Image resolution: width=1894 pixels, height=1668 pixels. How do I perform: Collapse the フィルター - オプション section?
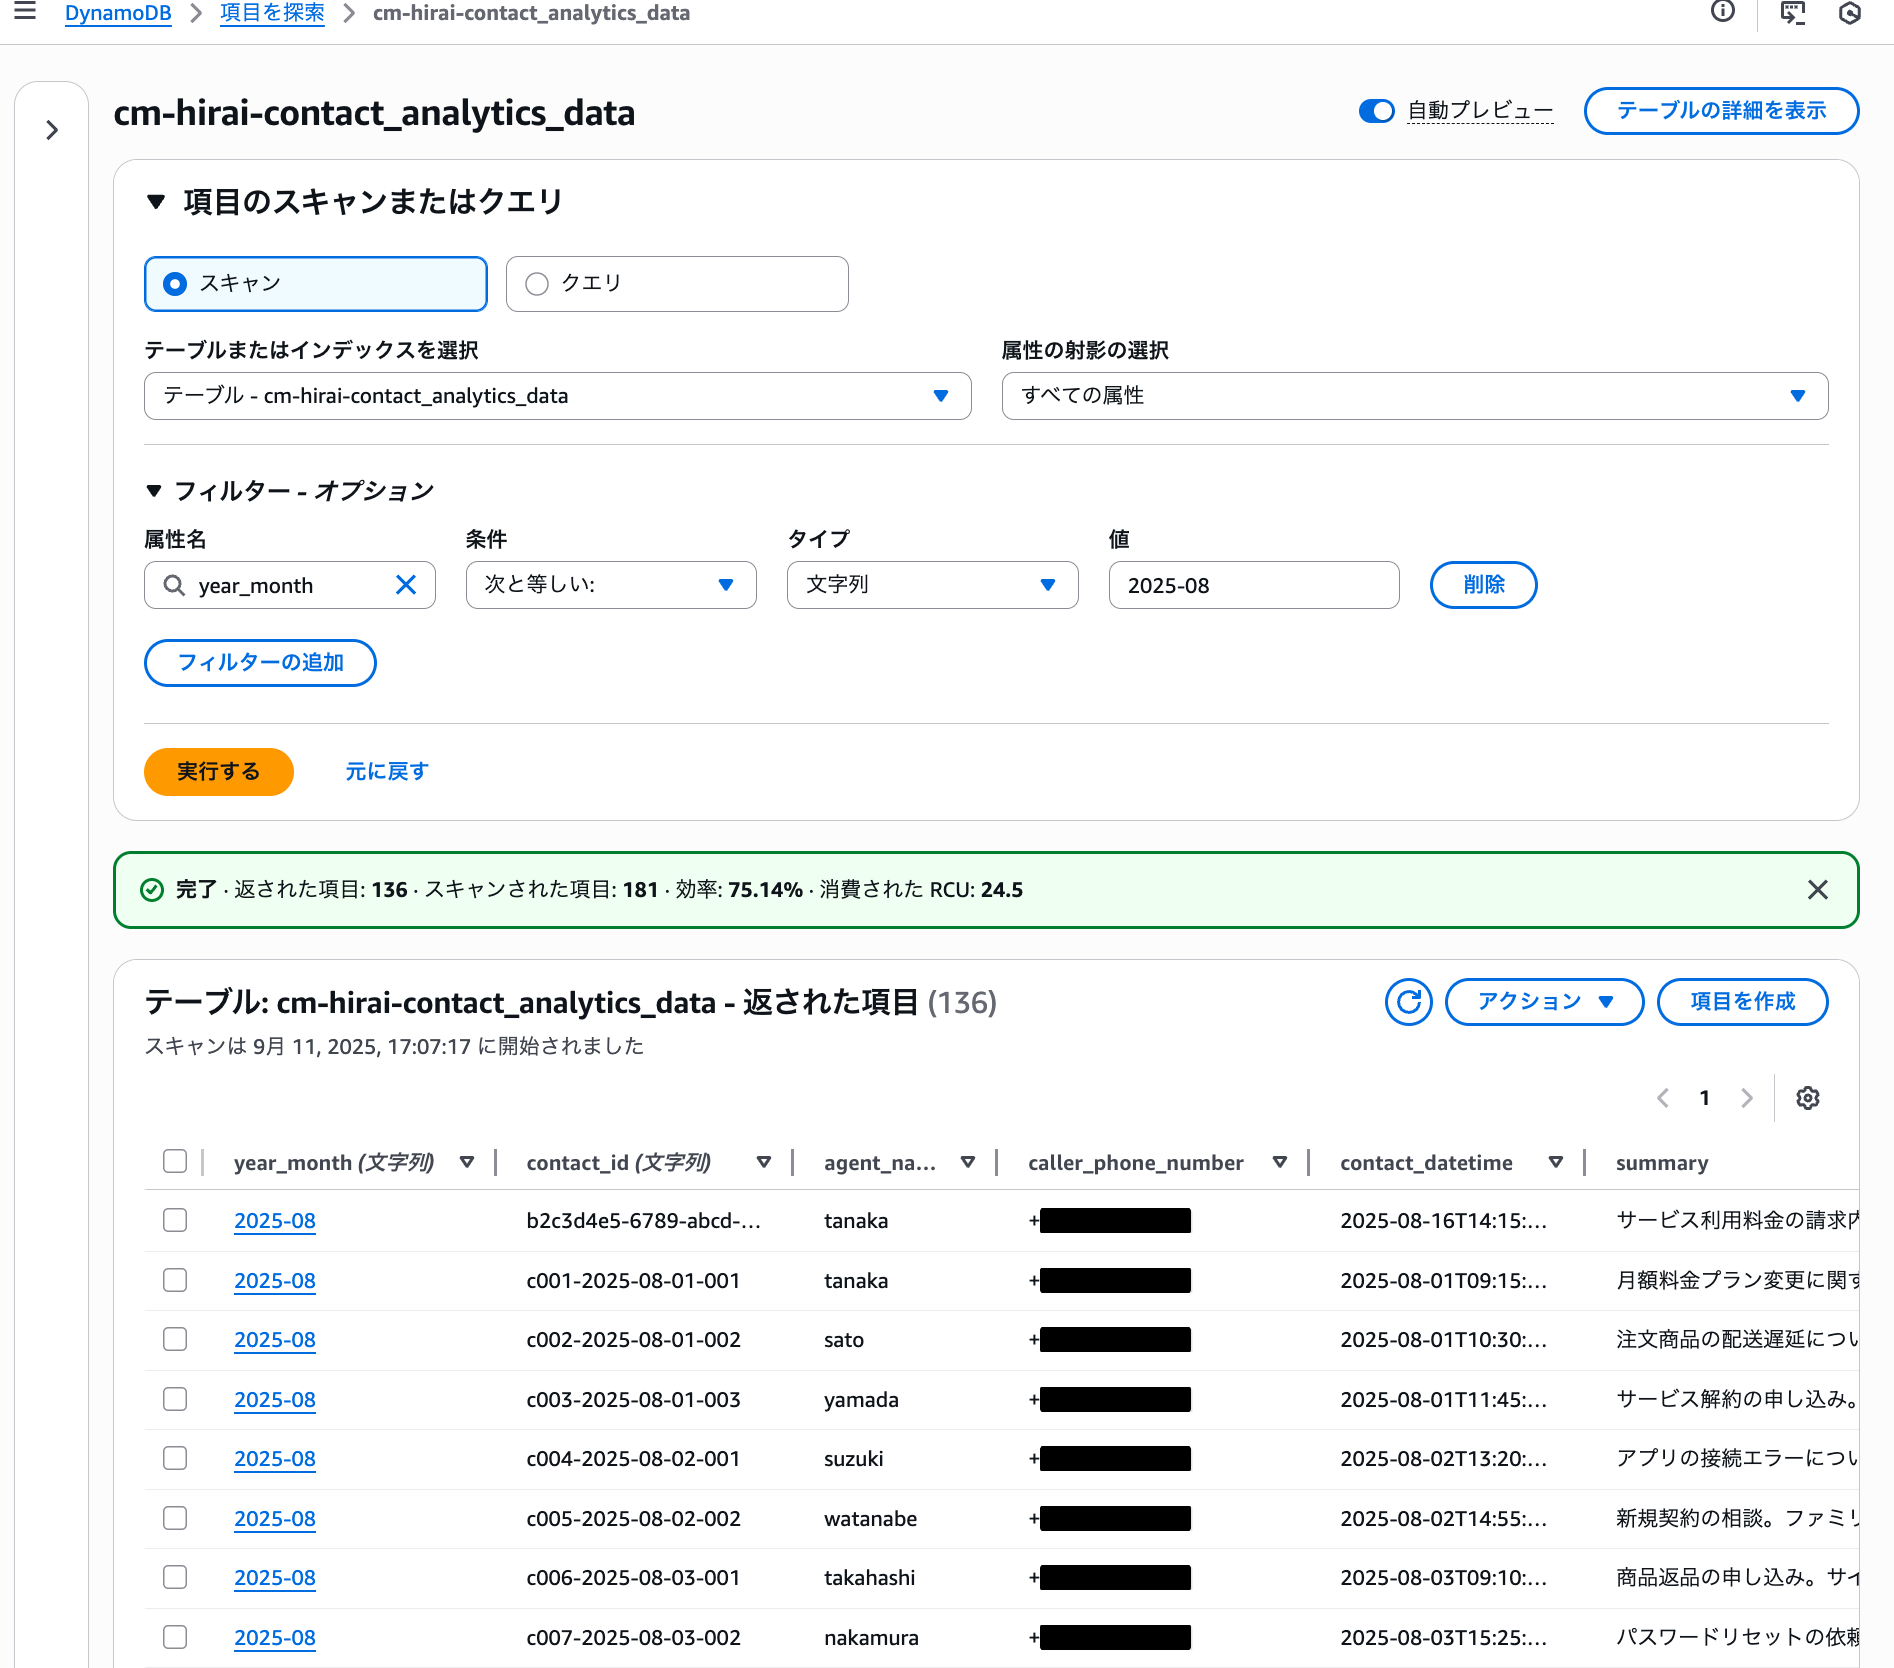pos(154,491)
